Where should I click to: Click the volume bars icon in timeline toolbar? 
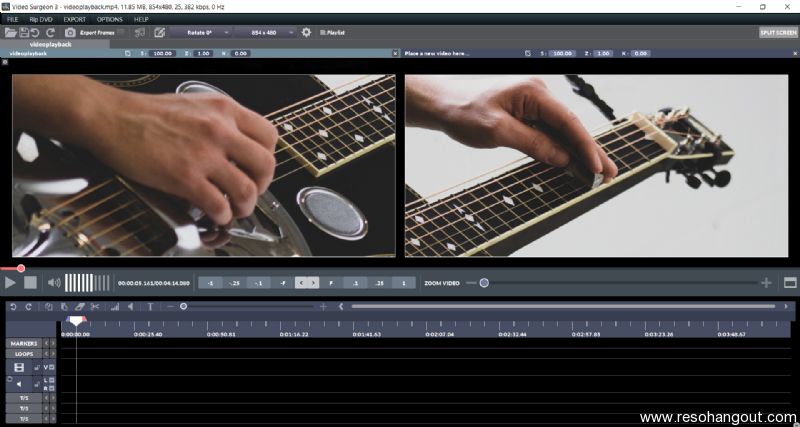(x=115, y=307)
